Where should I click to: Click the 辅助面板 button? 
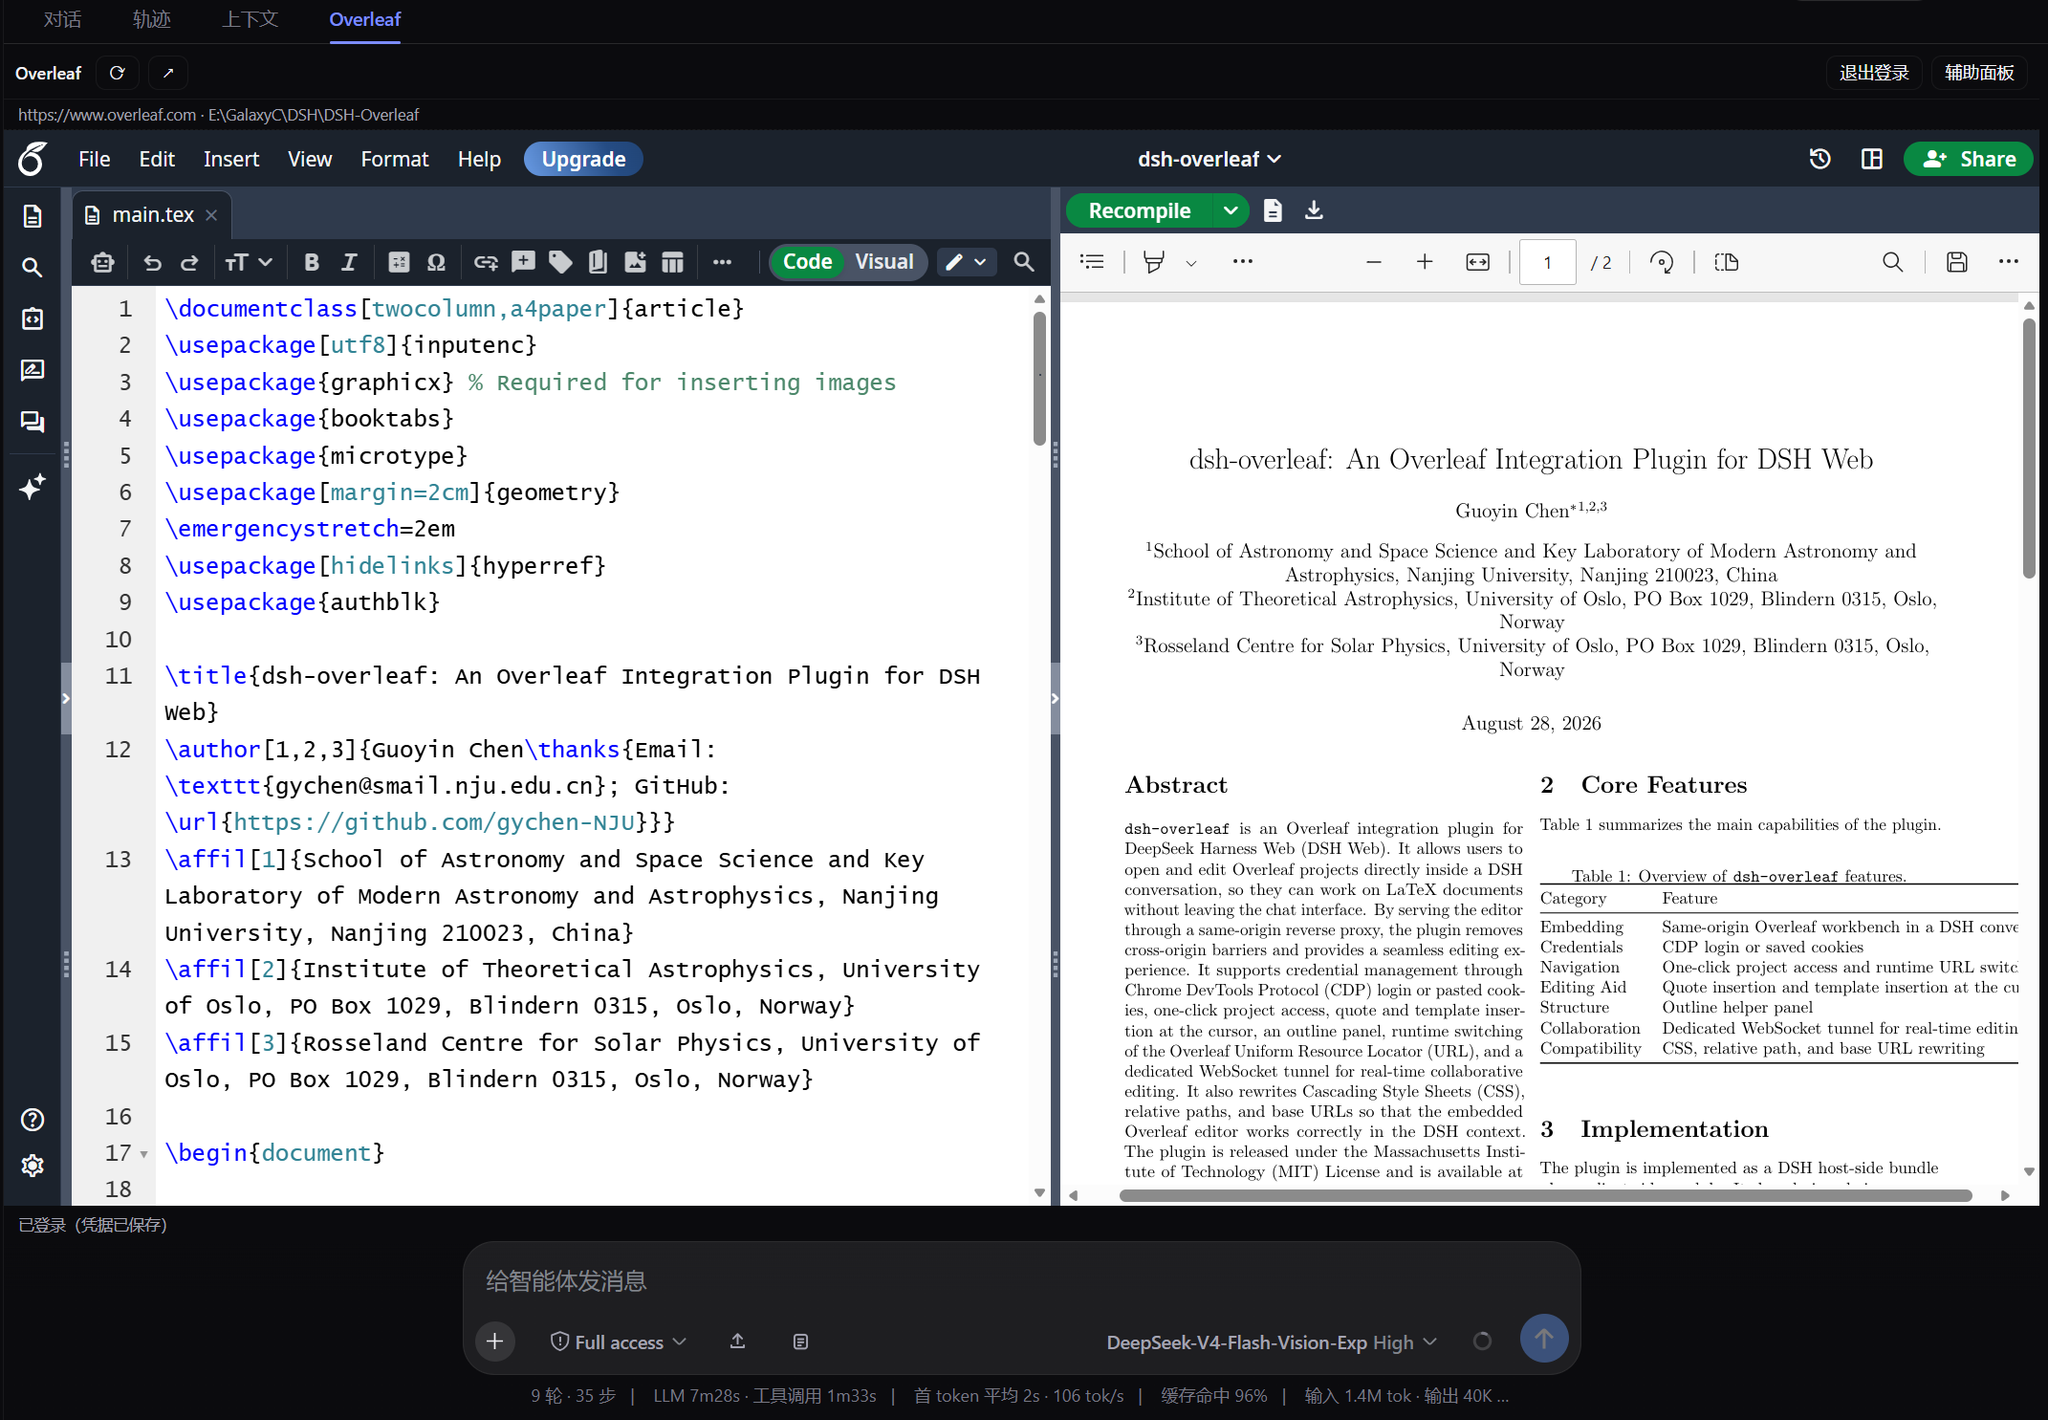click(1979, 73)
